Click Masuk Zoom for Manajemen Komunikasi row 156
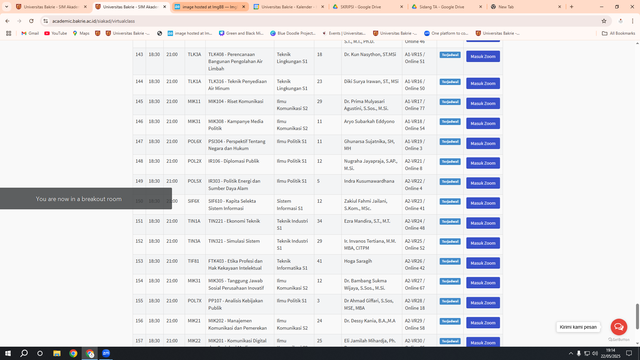The height and width of the screenshot is (360, 640). tap(483, 323)
